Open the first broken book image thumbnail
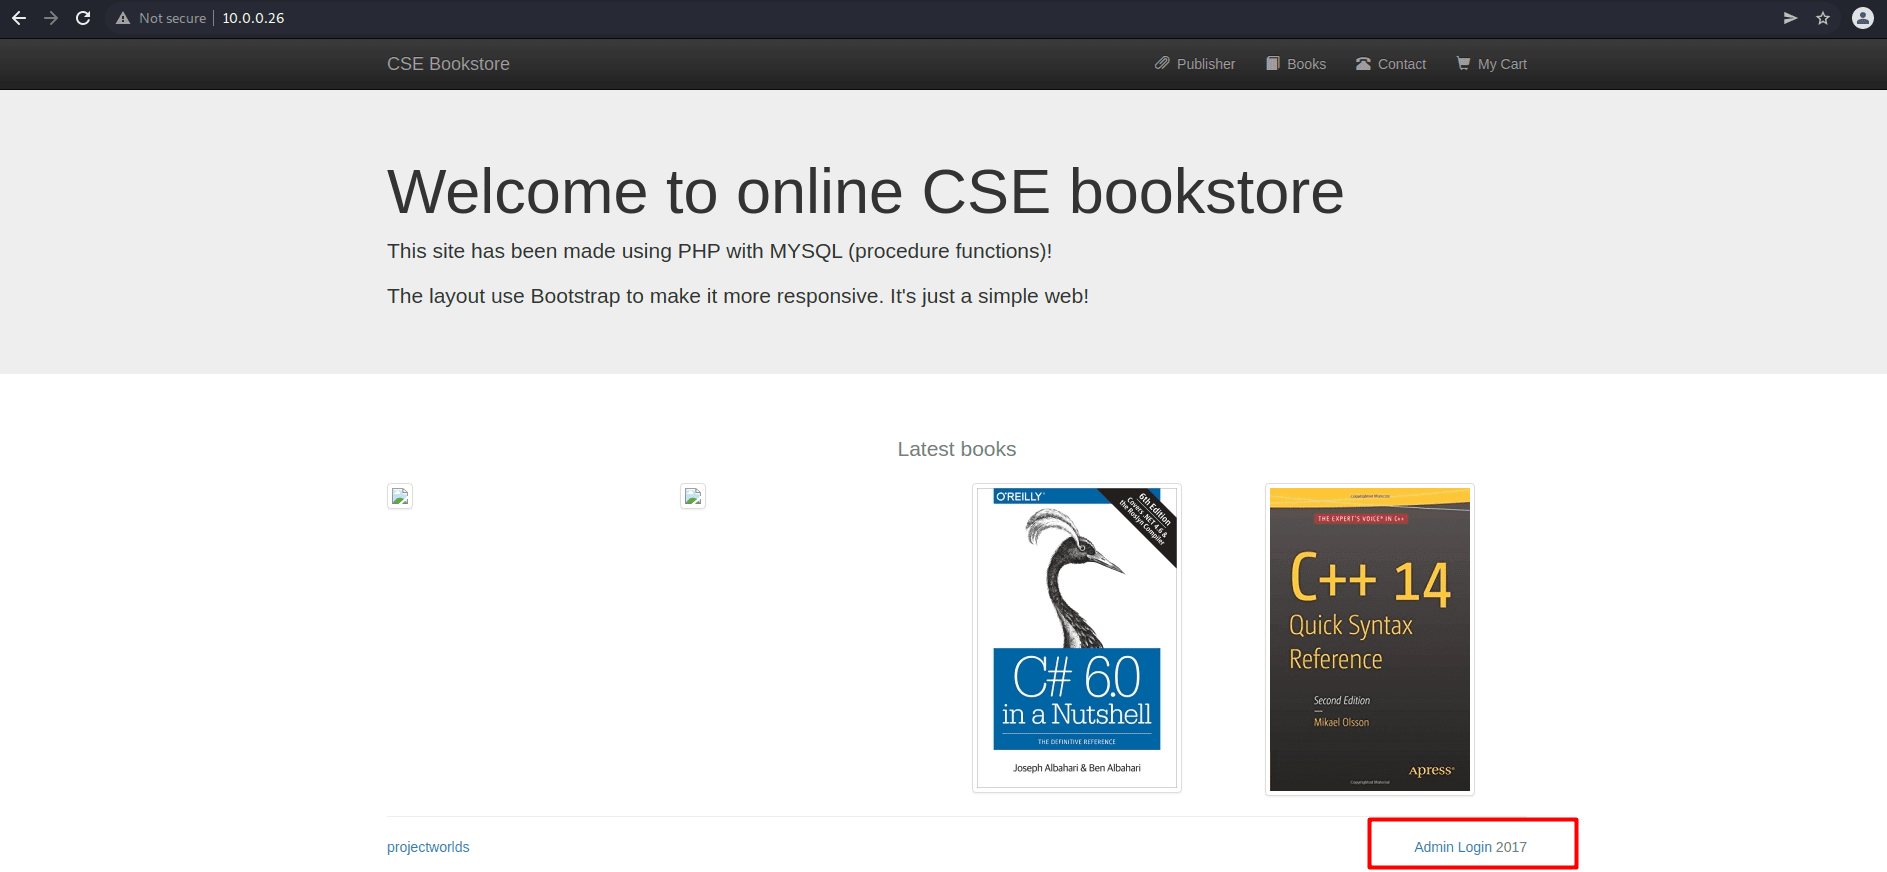This screenshot has height=872, width=1887. [400, 496]
